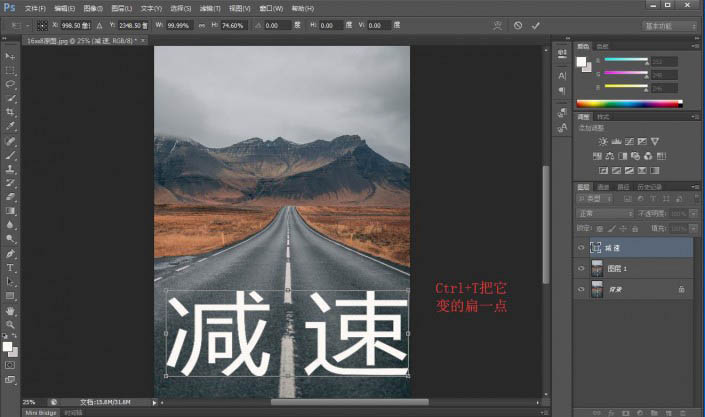This screenshot has height=417, width=705.
Task: Click the reference point locator grid
Action: pos(42,26)
